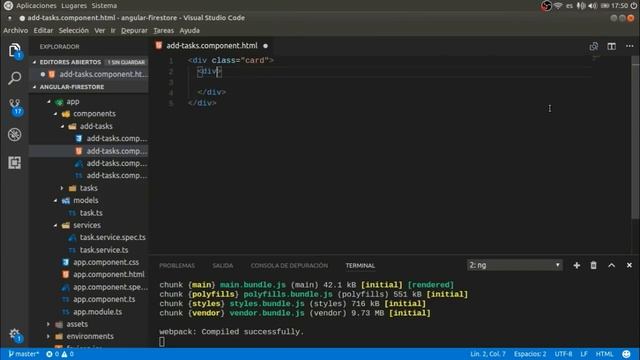Screen dimensions: 640x360
Task: Open the Extensions view
Action: [15, 162]
